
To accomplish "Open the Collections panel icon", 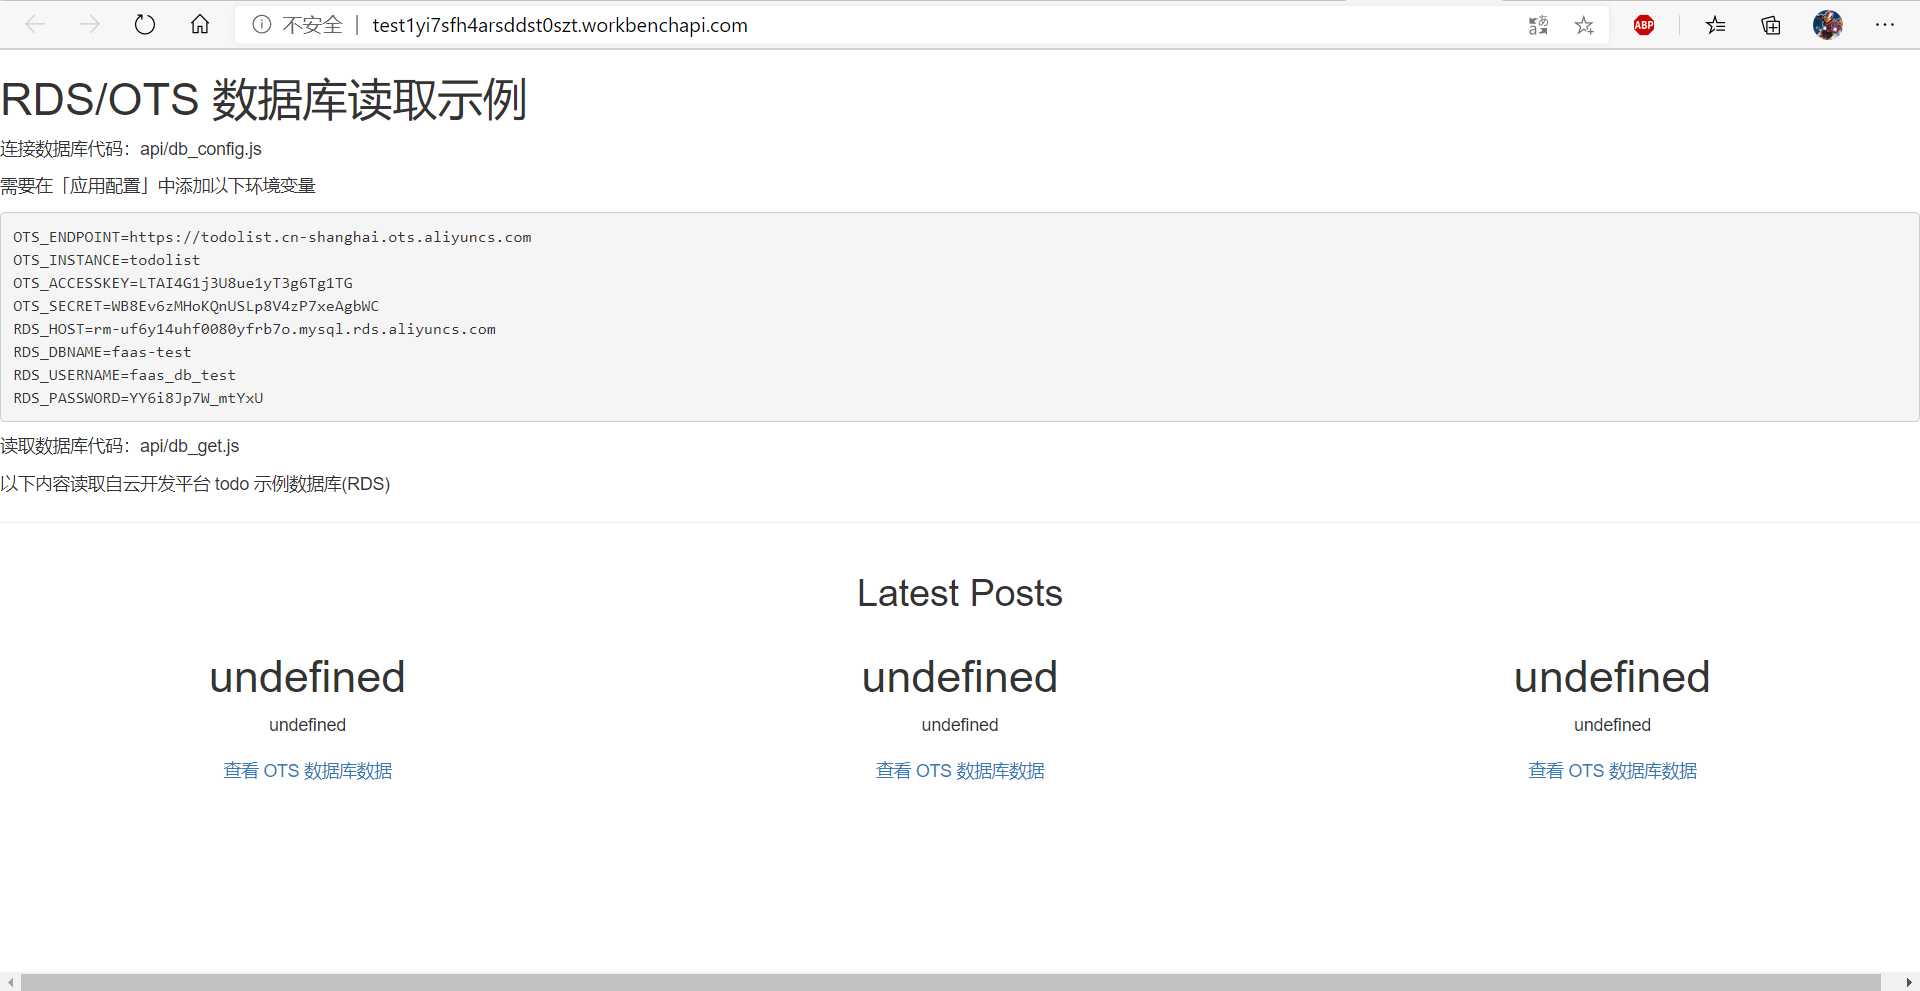I will (x=1771, y=26).
